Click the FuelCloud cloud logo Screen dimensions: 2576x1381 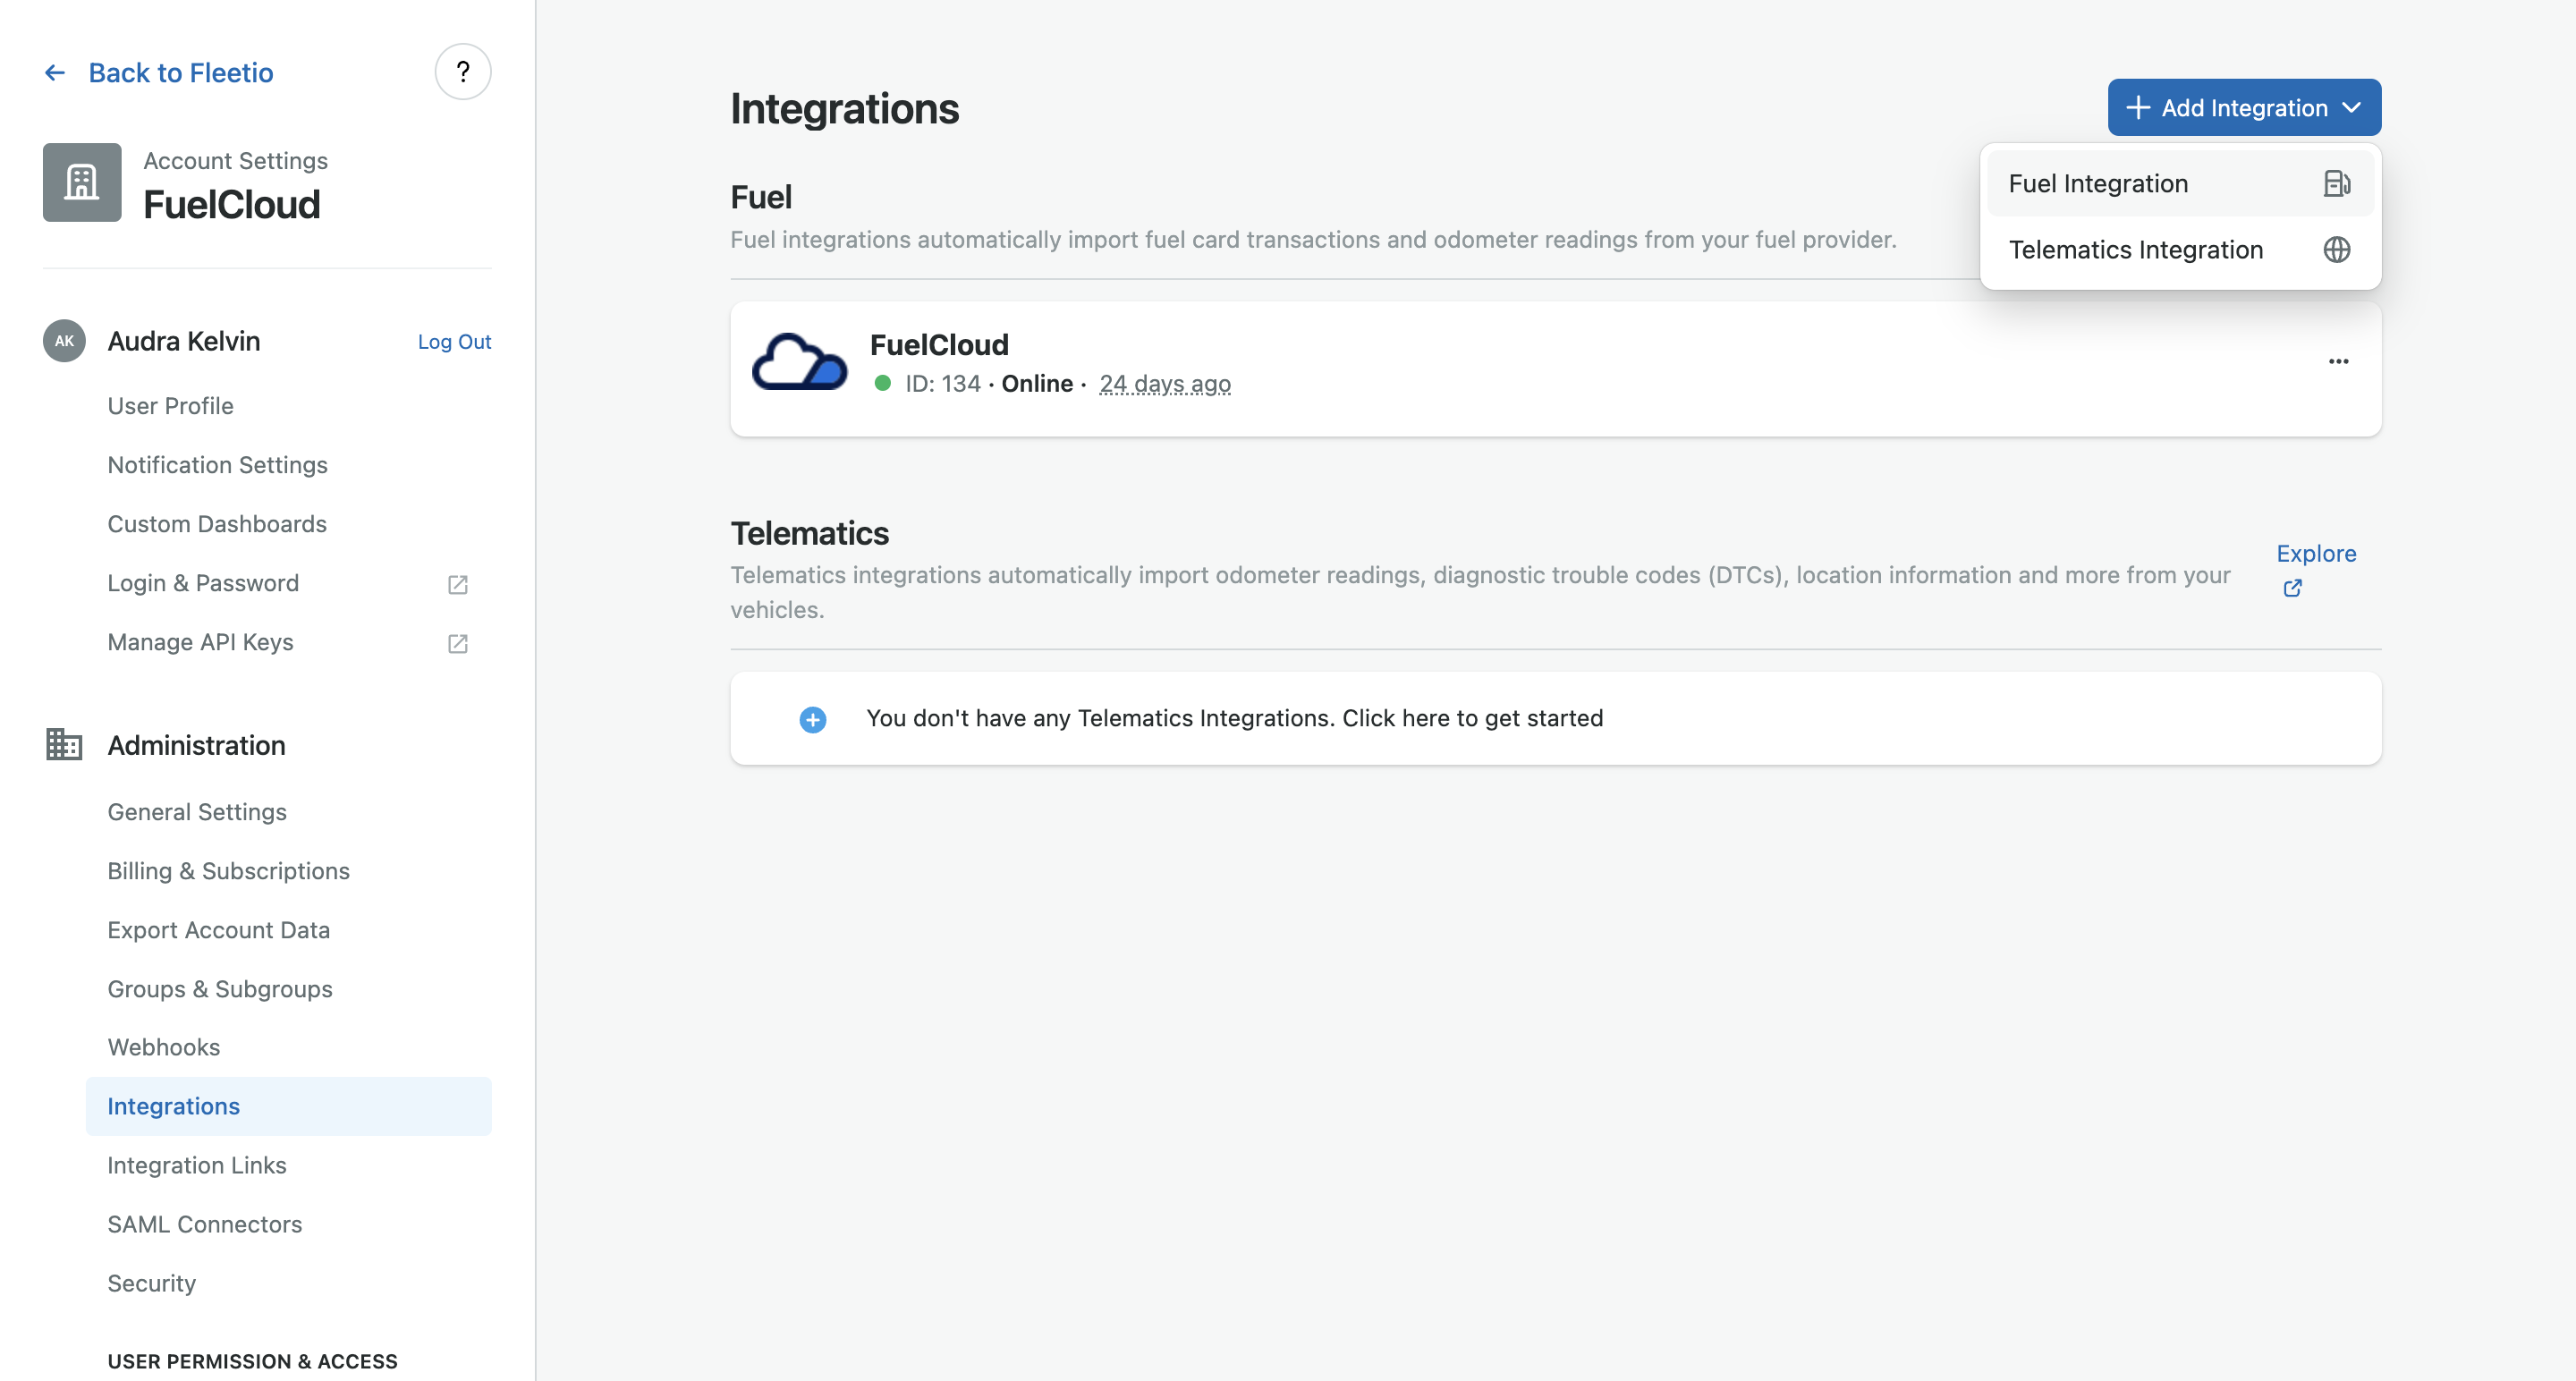799,362
